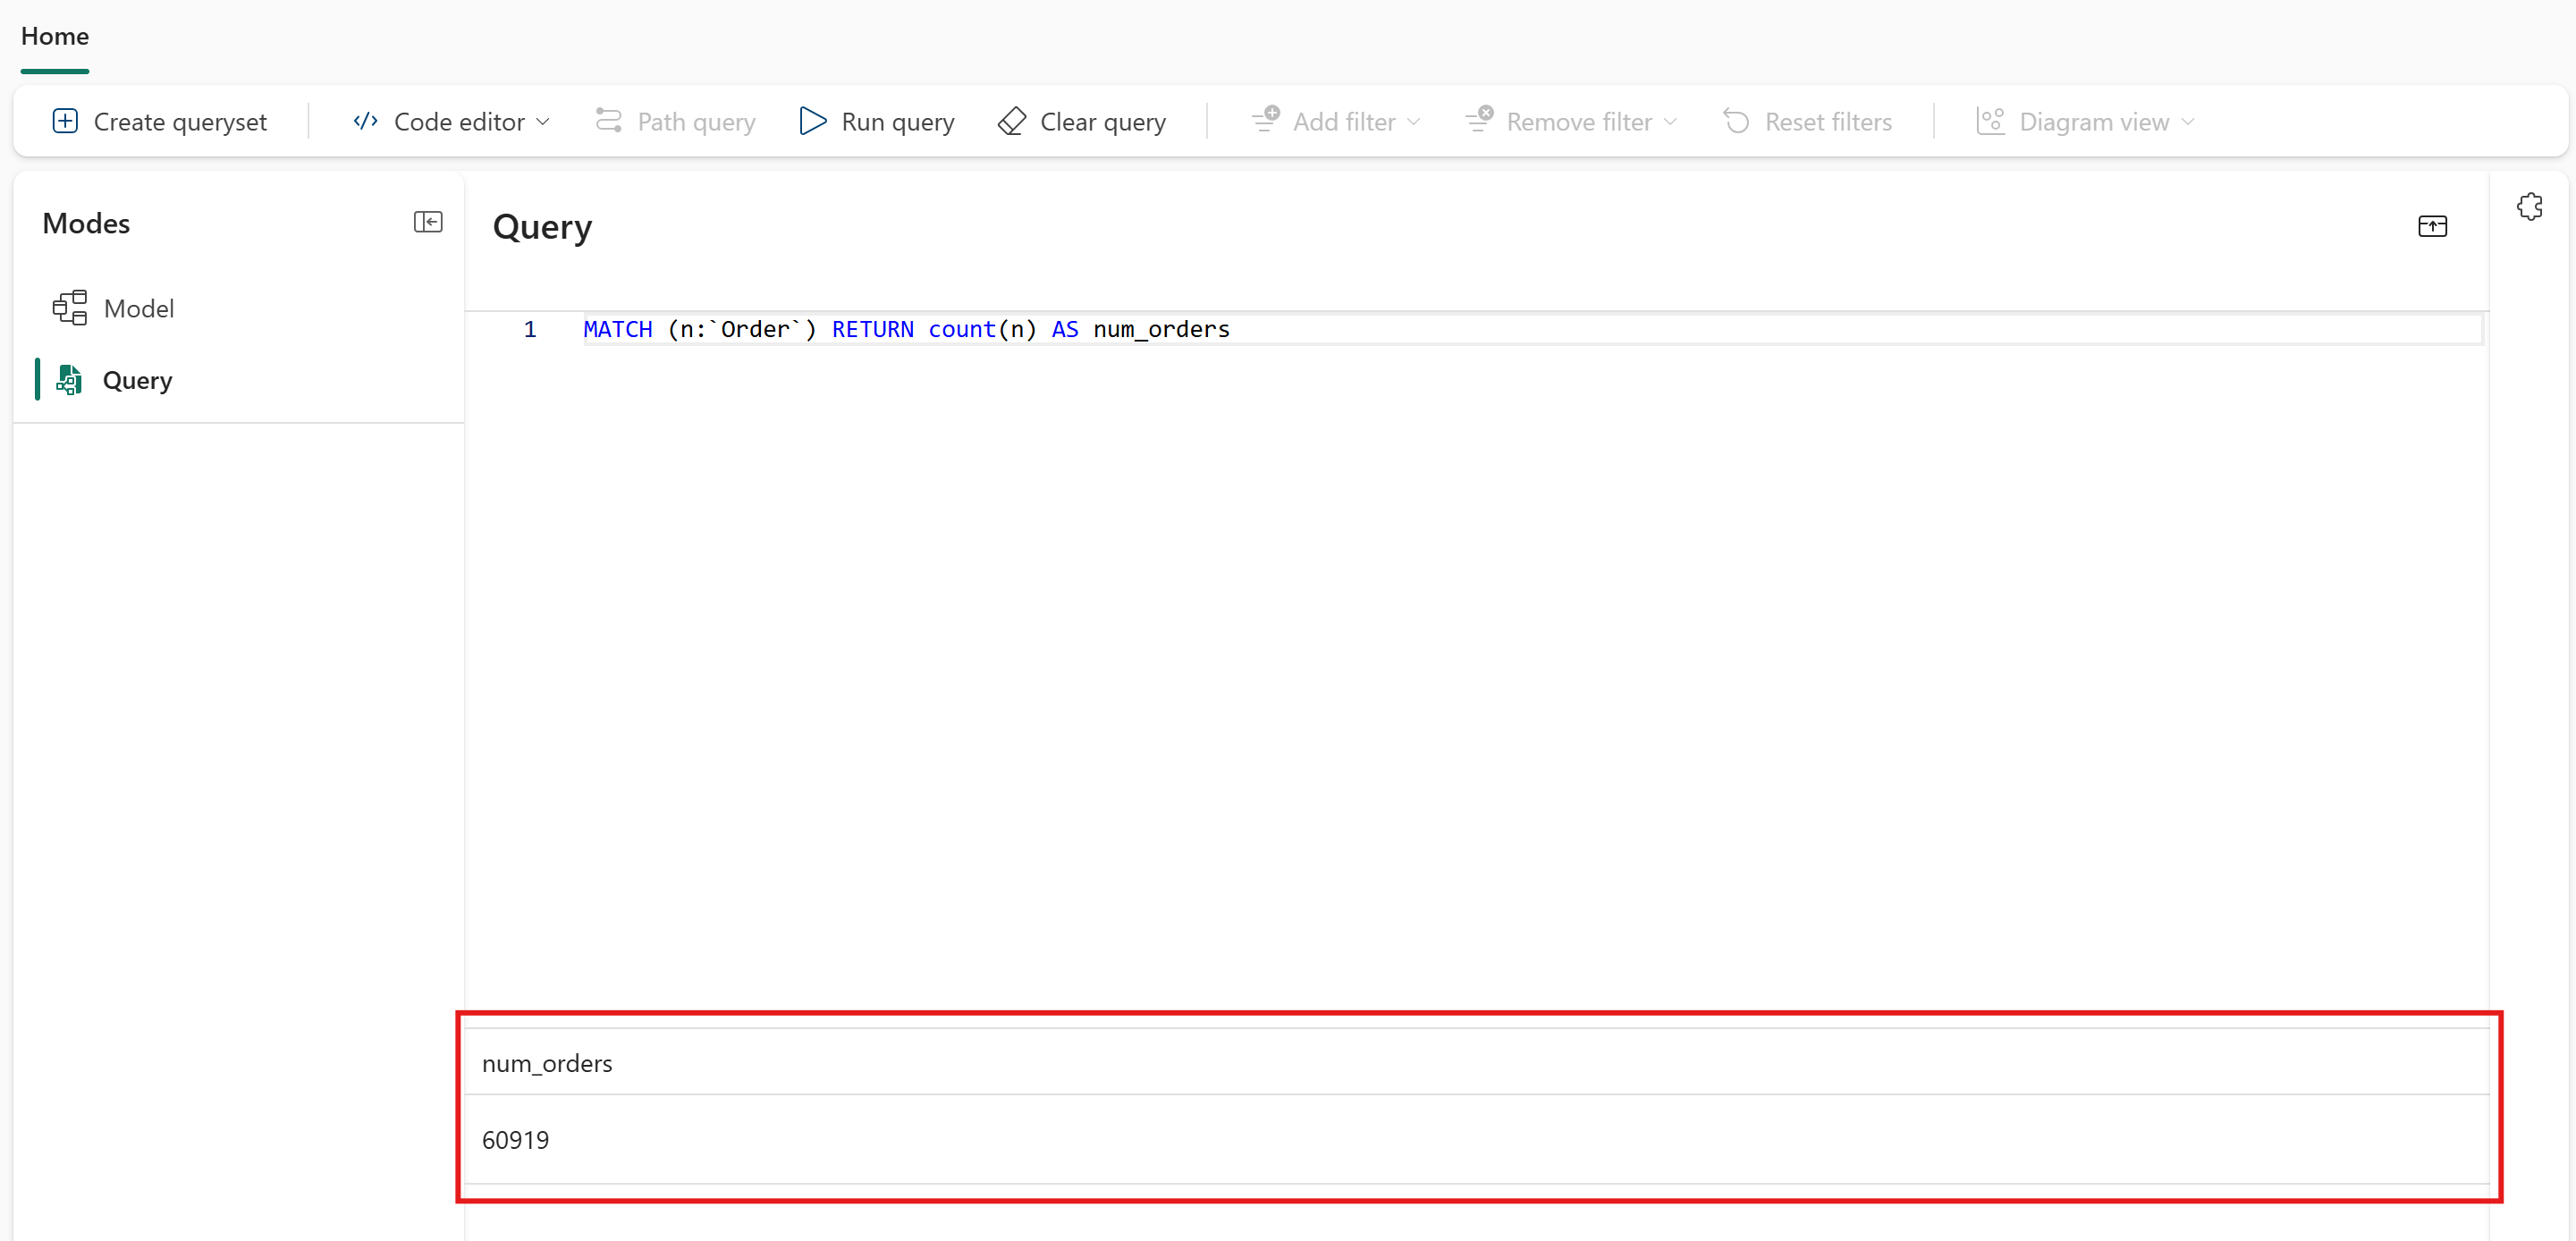Viewport: 2576px width, 1241px height.
Task: Open the Home tab
Action: click(x=55, y=36)
